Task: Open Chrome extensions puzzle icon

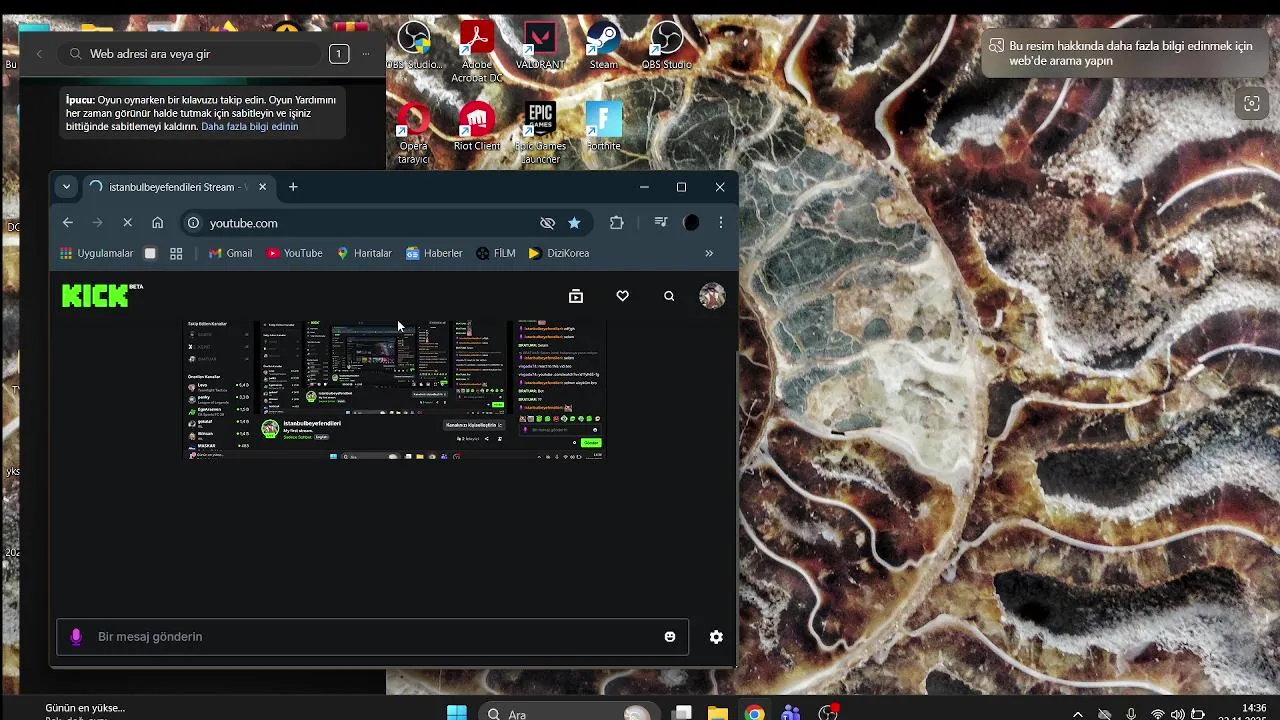Action: click(x=616, y=223)
